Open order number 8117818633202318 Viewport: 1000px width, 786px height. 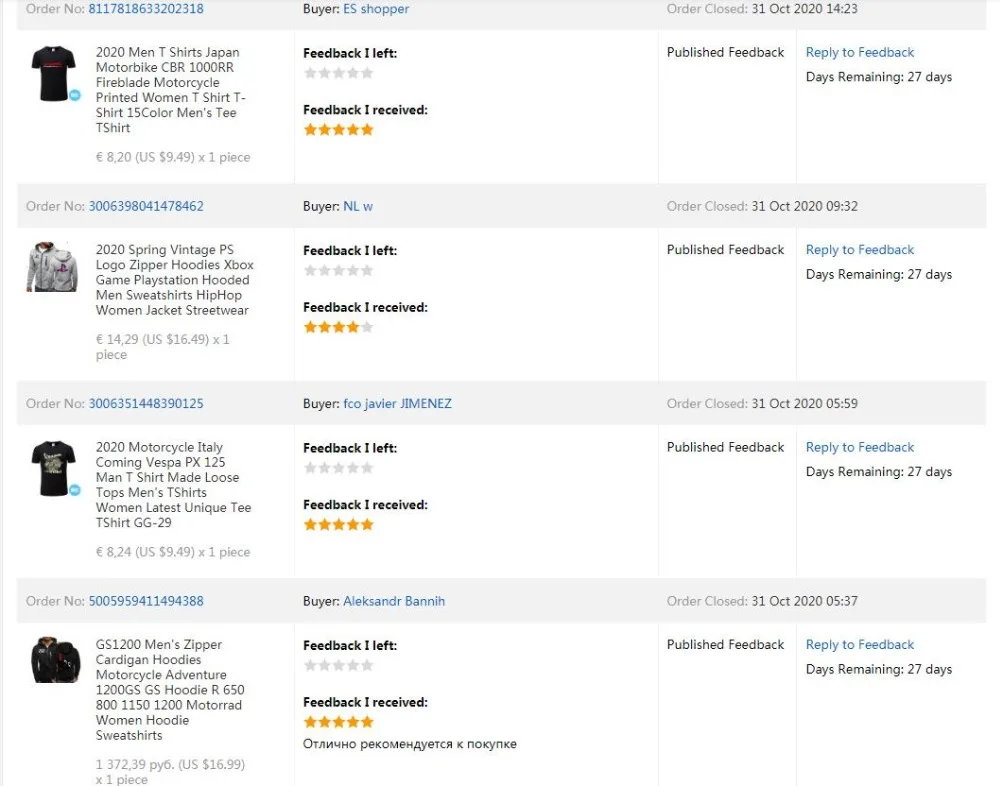pos(146,9)
